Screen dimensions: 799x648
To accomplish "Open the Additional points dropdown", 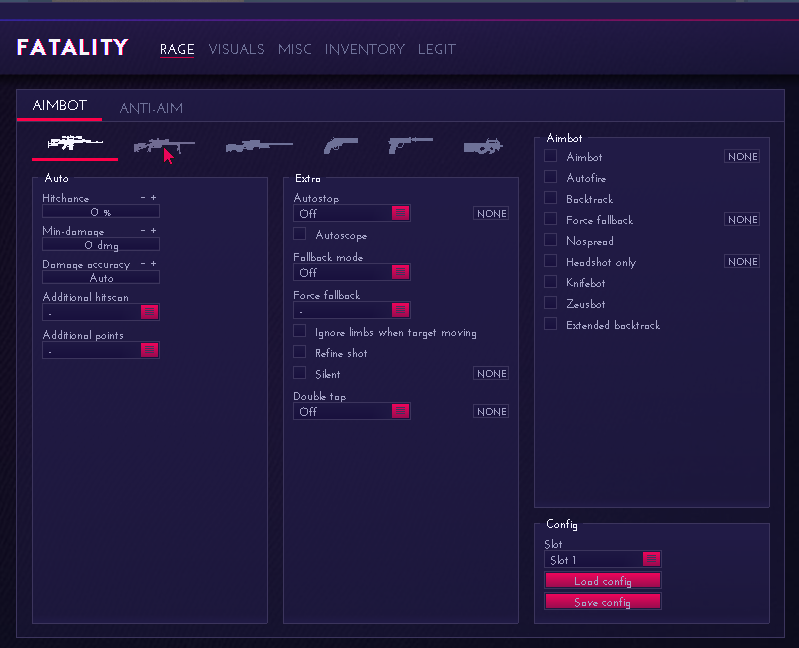I will pyautogui.click(x=101, y=350).
